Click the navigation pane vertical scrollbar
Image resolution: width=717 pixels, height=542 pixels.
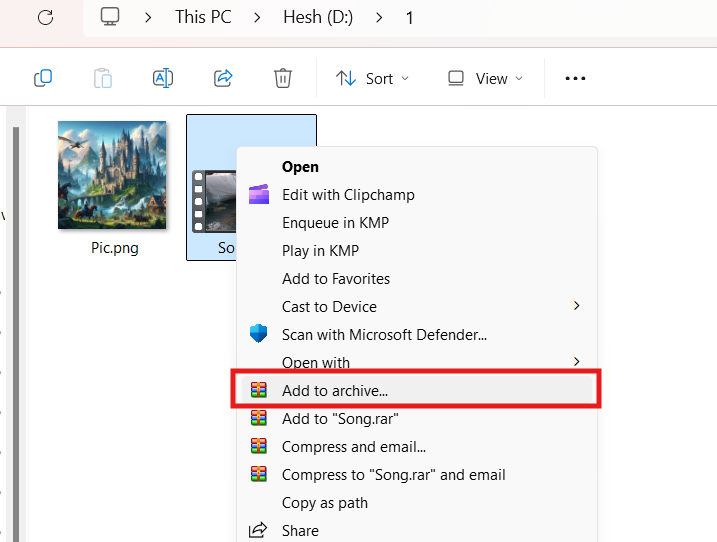click(x=16, y=334)
